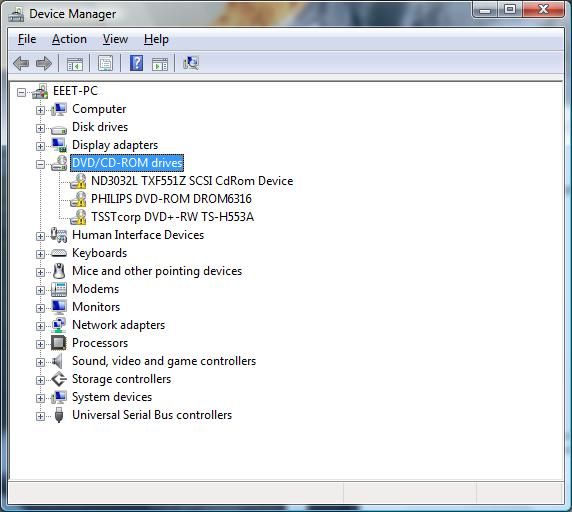Collapse the DVD/CD-ROM drives node
The height and width of the screenshot is (512, 572).
click(40, 164)
